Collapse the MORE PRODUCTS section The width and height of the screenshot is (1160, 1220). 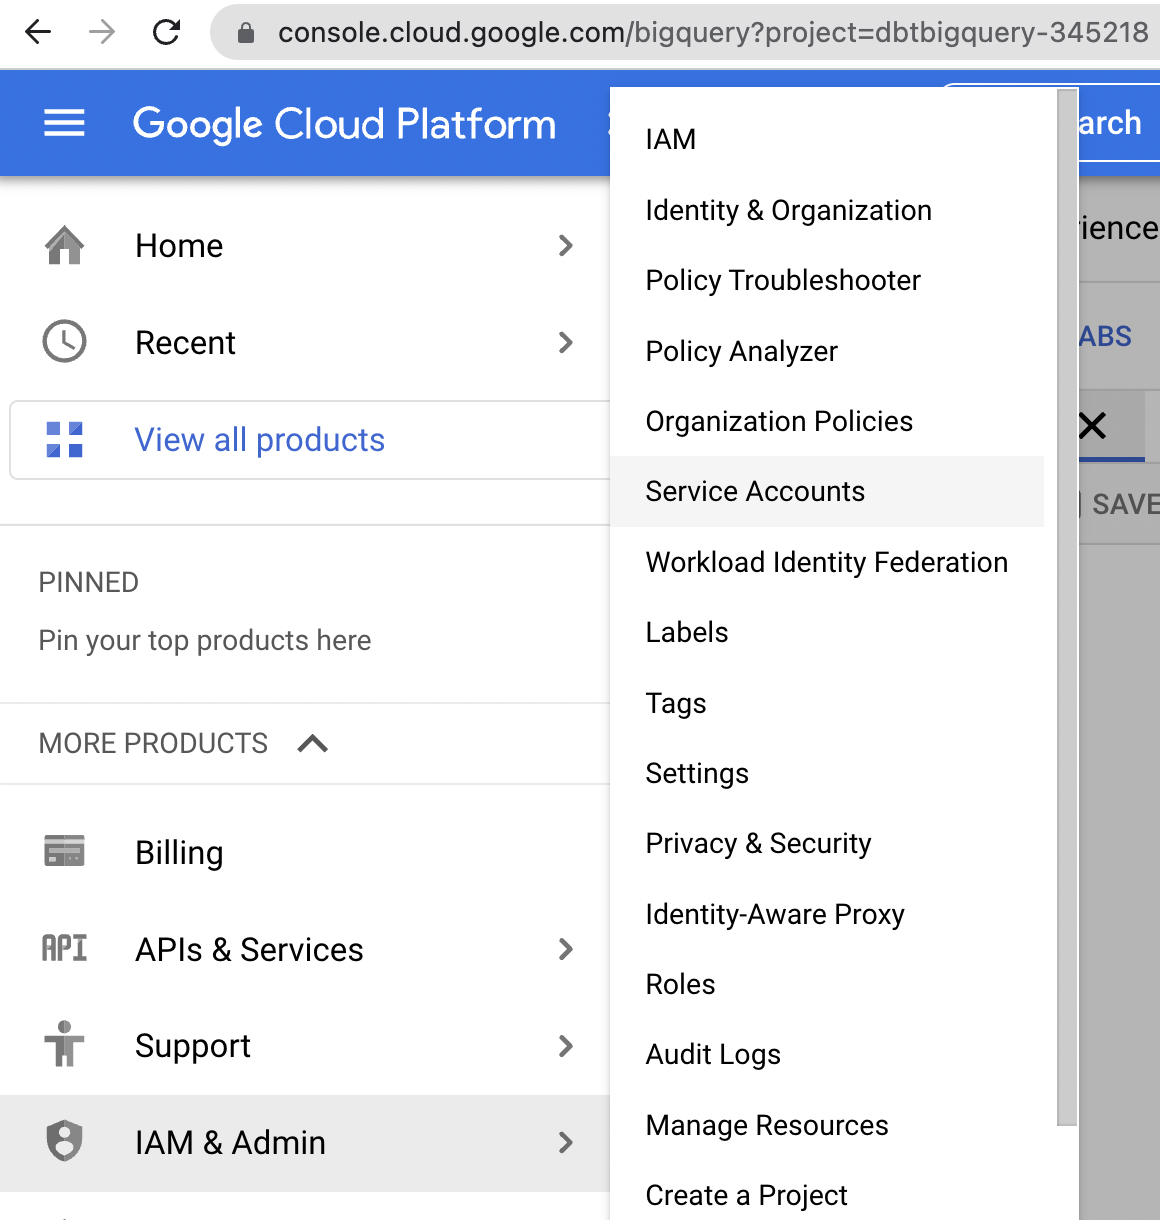click(313, 743)
